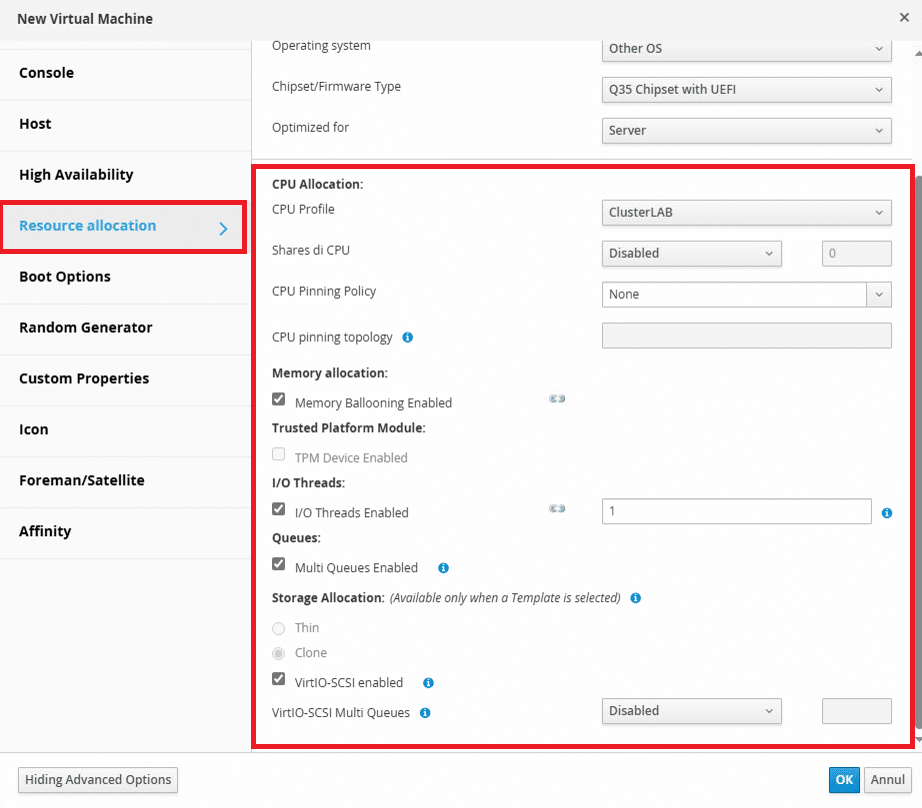The image size is (922, 808).
Task: Click info icon next to Multi Queues Enabled
Action: point(443,568)
